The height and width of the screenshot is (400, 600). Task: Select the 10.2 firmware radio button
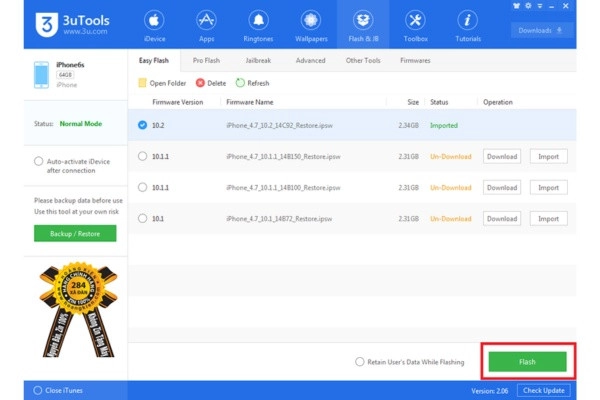143,125
